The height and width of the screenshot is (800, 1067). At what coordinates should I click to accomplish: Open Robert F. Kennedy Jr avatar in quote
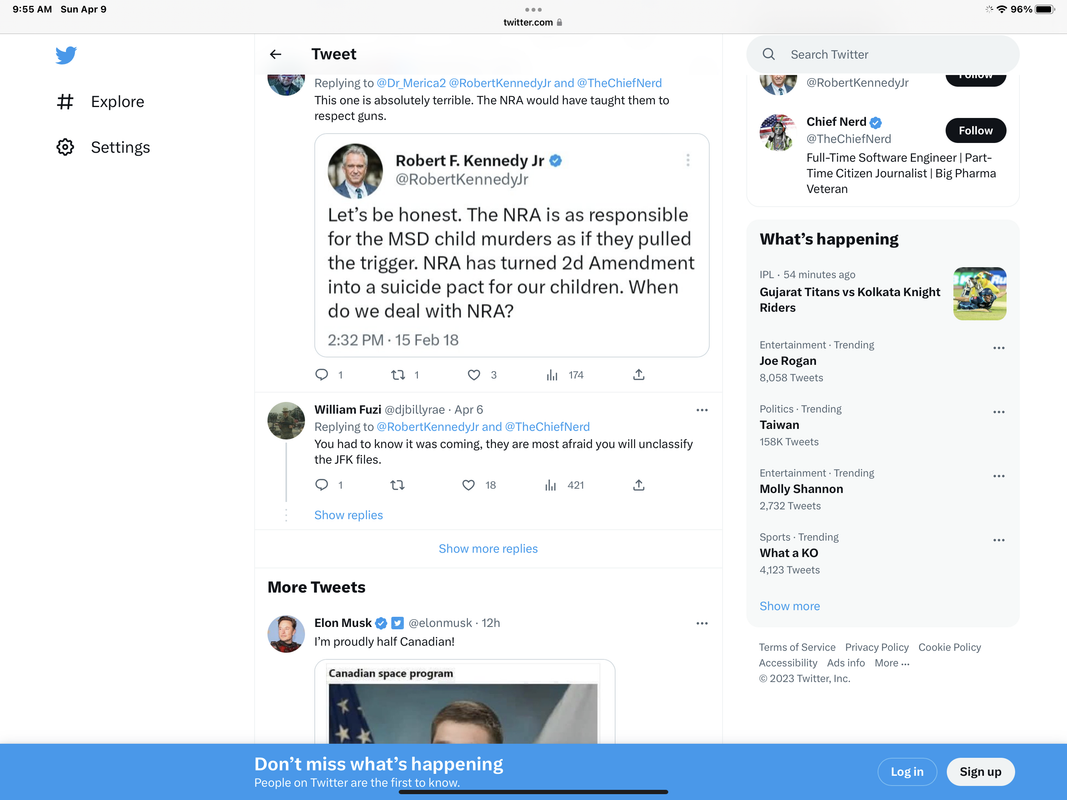(x=355, y=171)
